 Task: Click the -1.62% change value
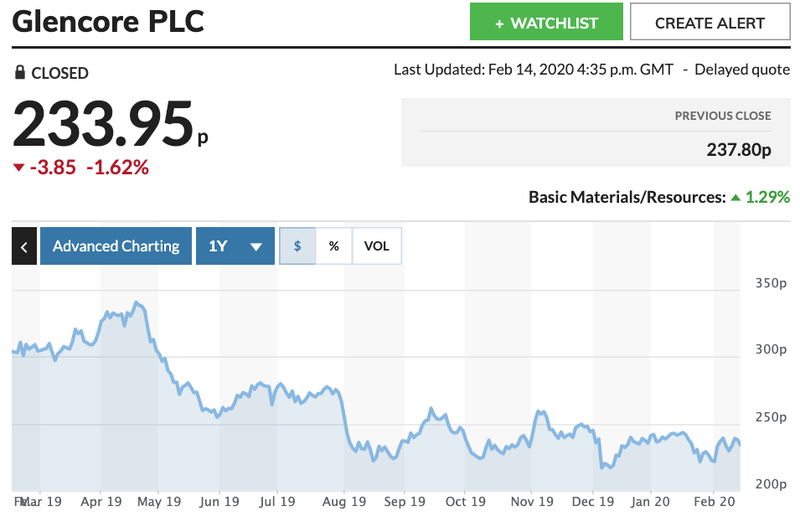pyautogui.click(x=117, y=167)
